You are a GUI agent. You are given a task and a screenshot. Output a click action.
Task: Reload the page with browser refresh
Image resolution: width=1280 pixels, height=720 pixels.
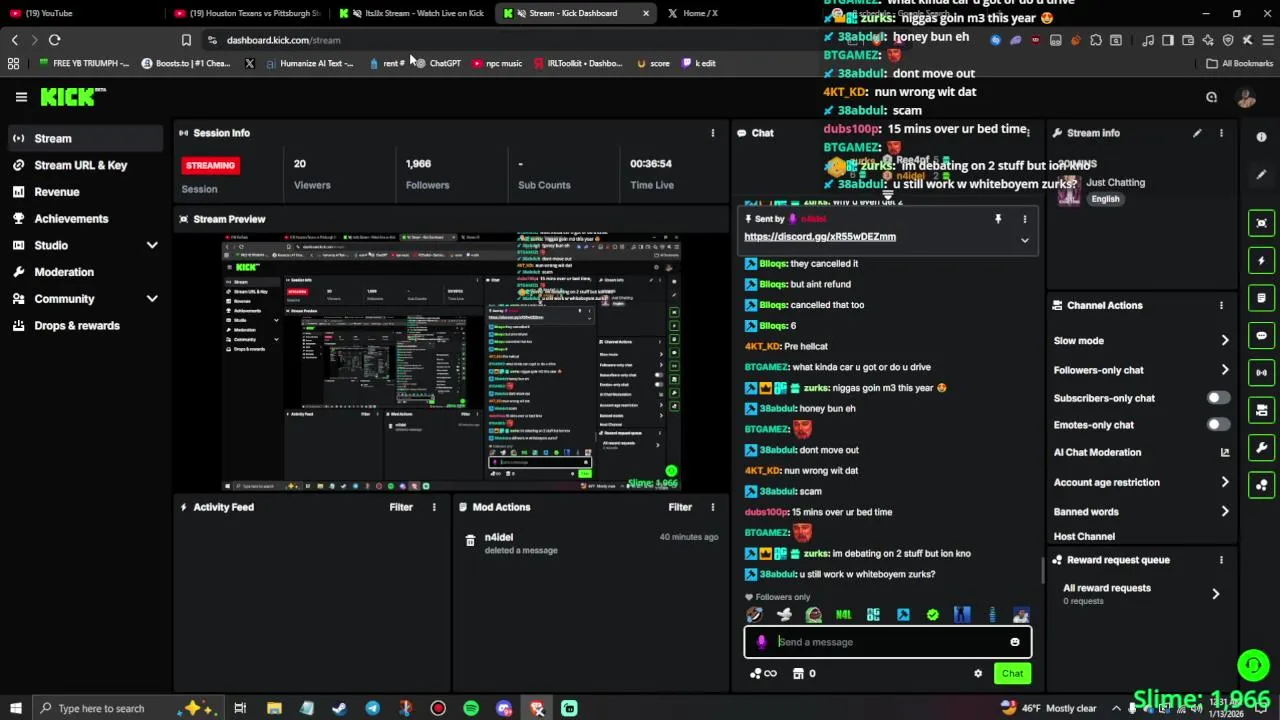tap(54, 40)
